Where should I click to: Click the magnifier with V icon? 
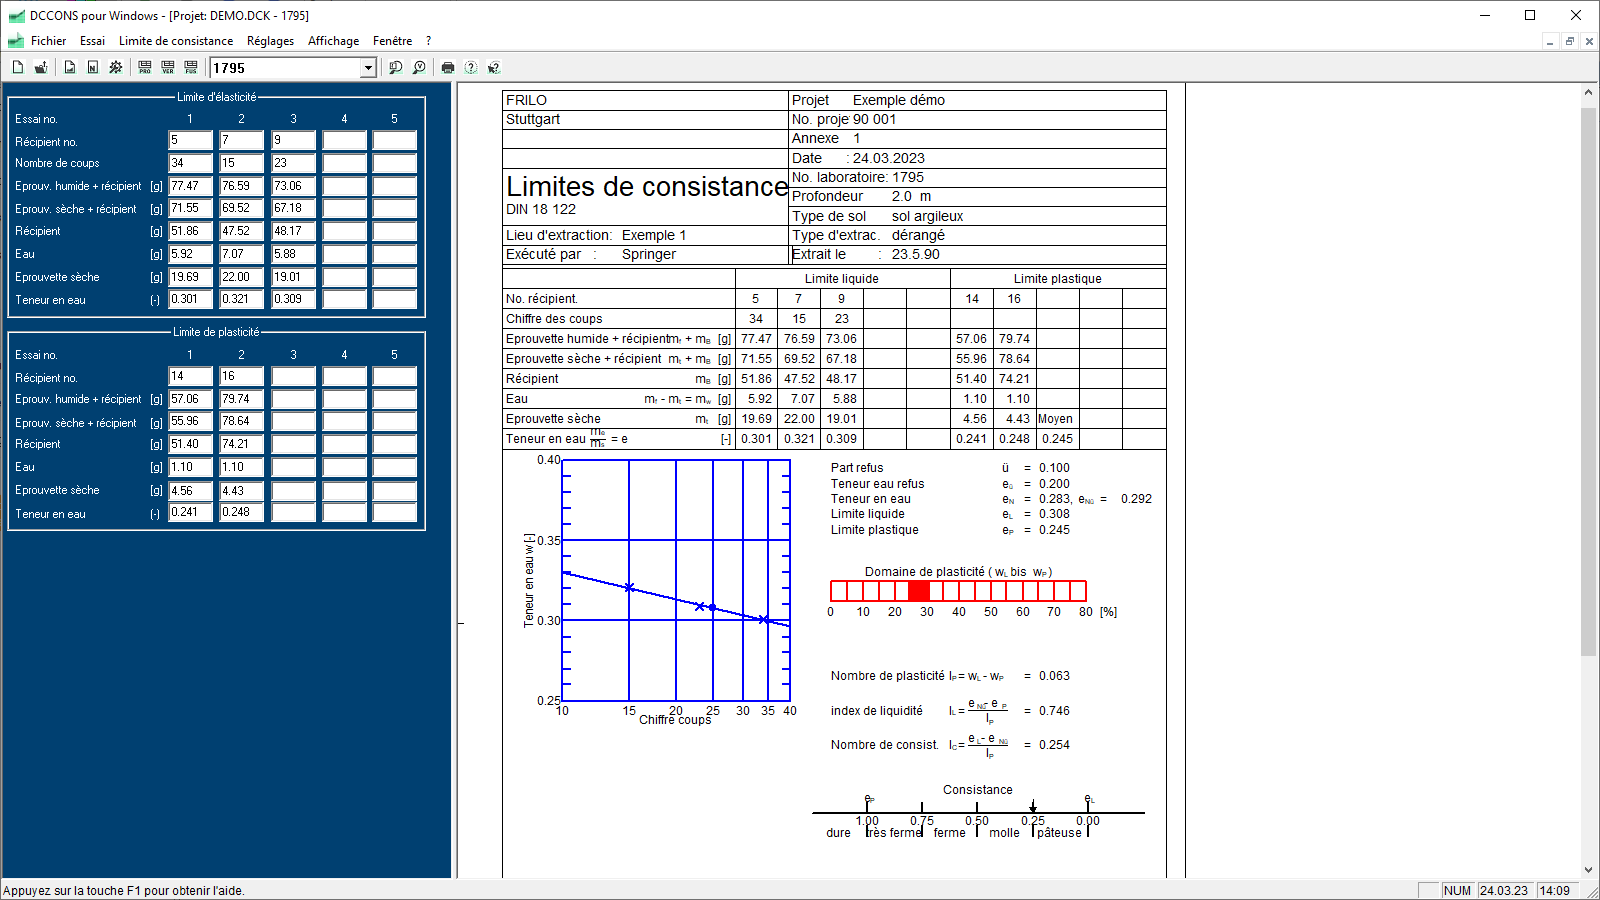[419, 67]
